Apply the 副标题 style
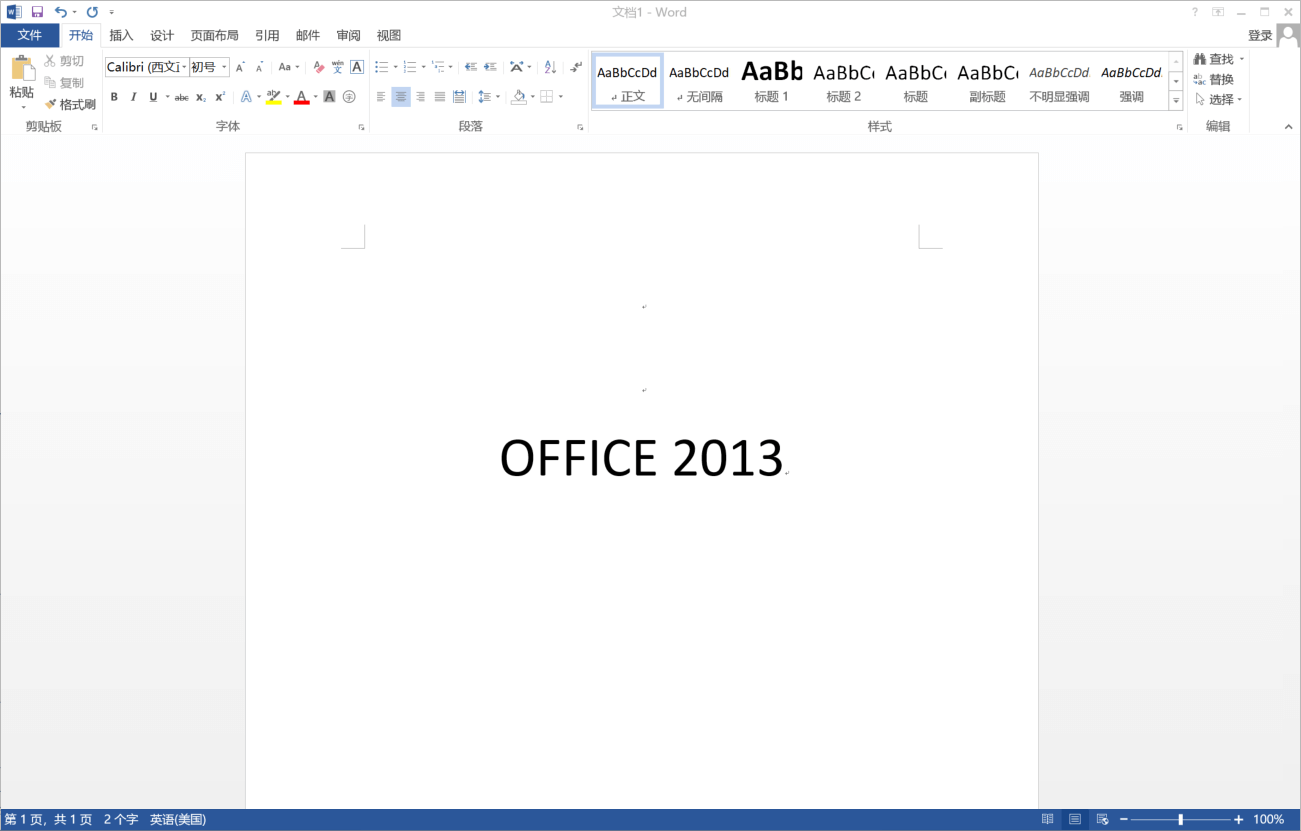The height and width of the screenshot is (831, 1301). point(987,81)
